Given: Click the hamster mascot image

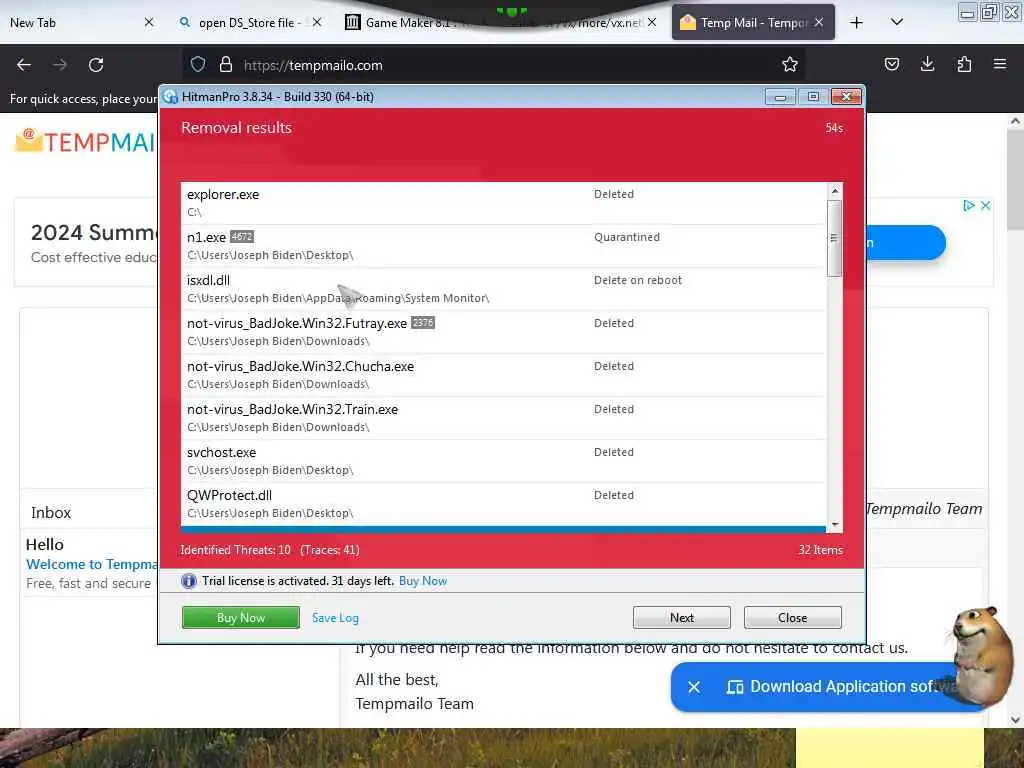Looking at the screenshot, I should click(x=980, y=656).
